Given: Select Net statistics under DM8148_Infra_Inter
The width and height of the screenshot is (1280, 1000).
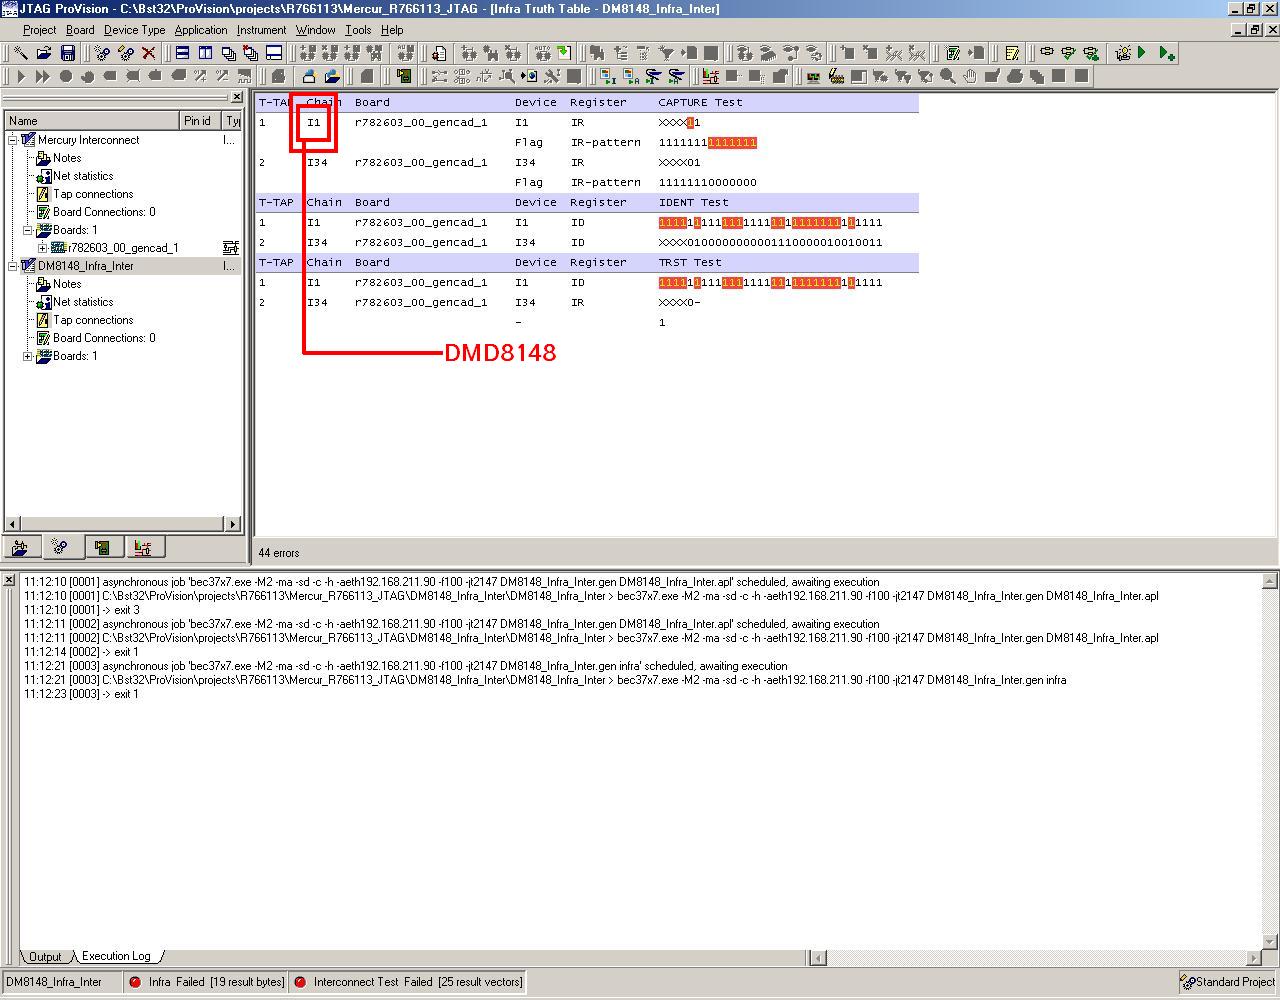Looking at the screenshot, I should coord(83,302).
